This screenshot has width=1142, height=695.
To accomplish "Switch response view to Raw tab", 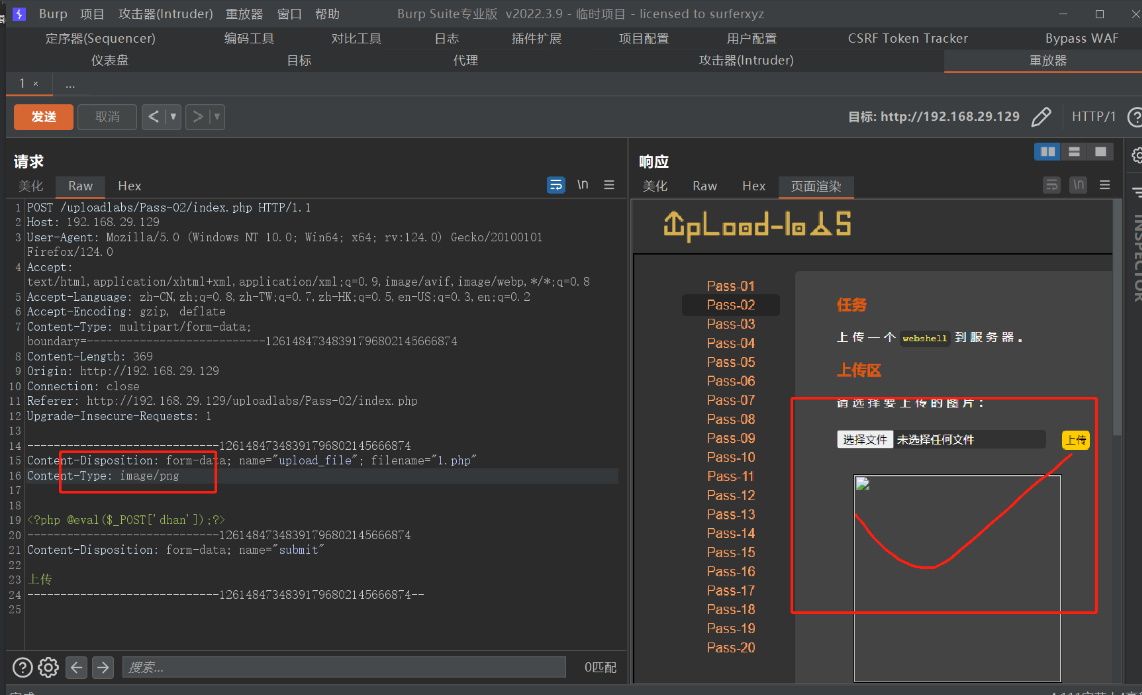I will 704,186.
